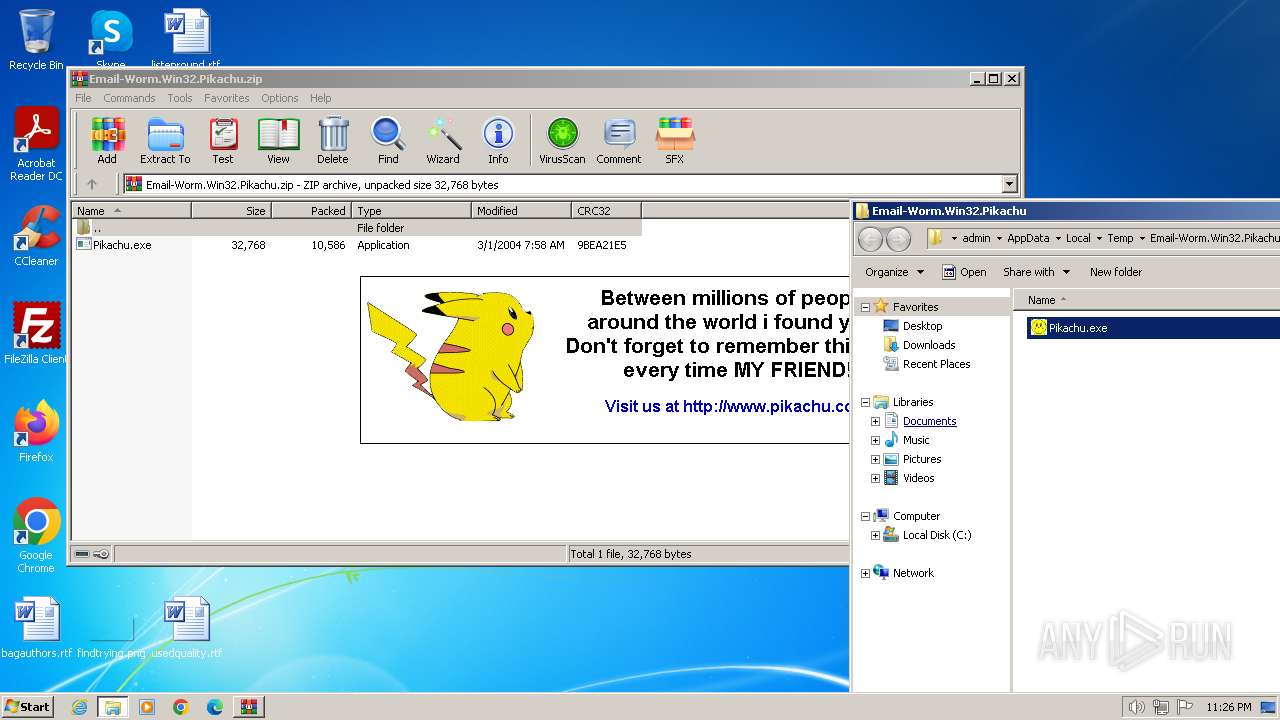
Task: Run the Test archive tool
Action: (222, 140)
